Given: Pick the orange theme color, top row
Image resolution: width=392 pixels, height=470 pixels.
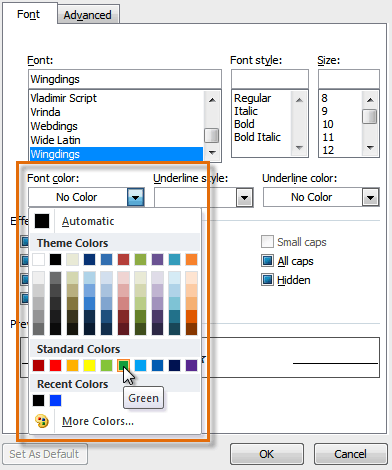Looking at the screenshot, I should 191,259.
